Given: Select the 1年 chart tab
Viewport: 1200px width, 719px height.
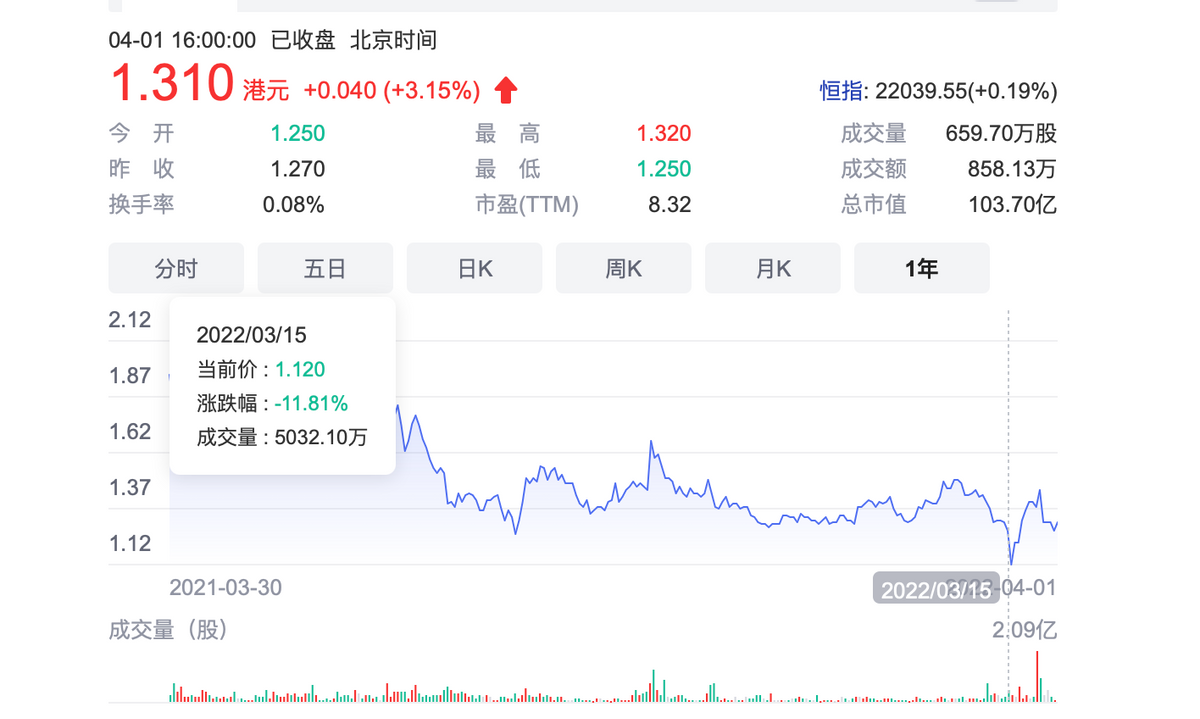Looking at the screenshot, I should pos(921,268).
